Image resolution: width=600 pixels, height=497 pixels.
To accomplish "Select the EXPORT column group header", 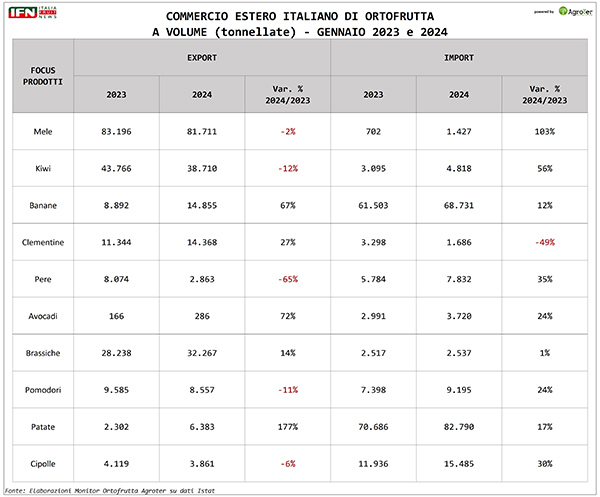I will click(x=202, y=58).
